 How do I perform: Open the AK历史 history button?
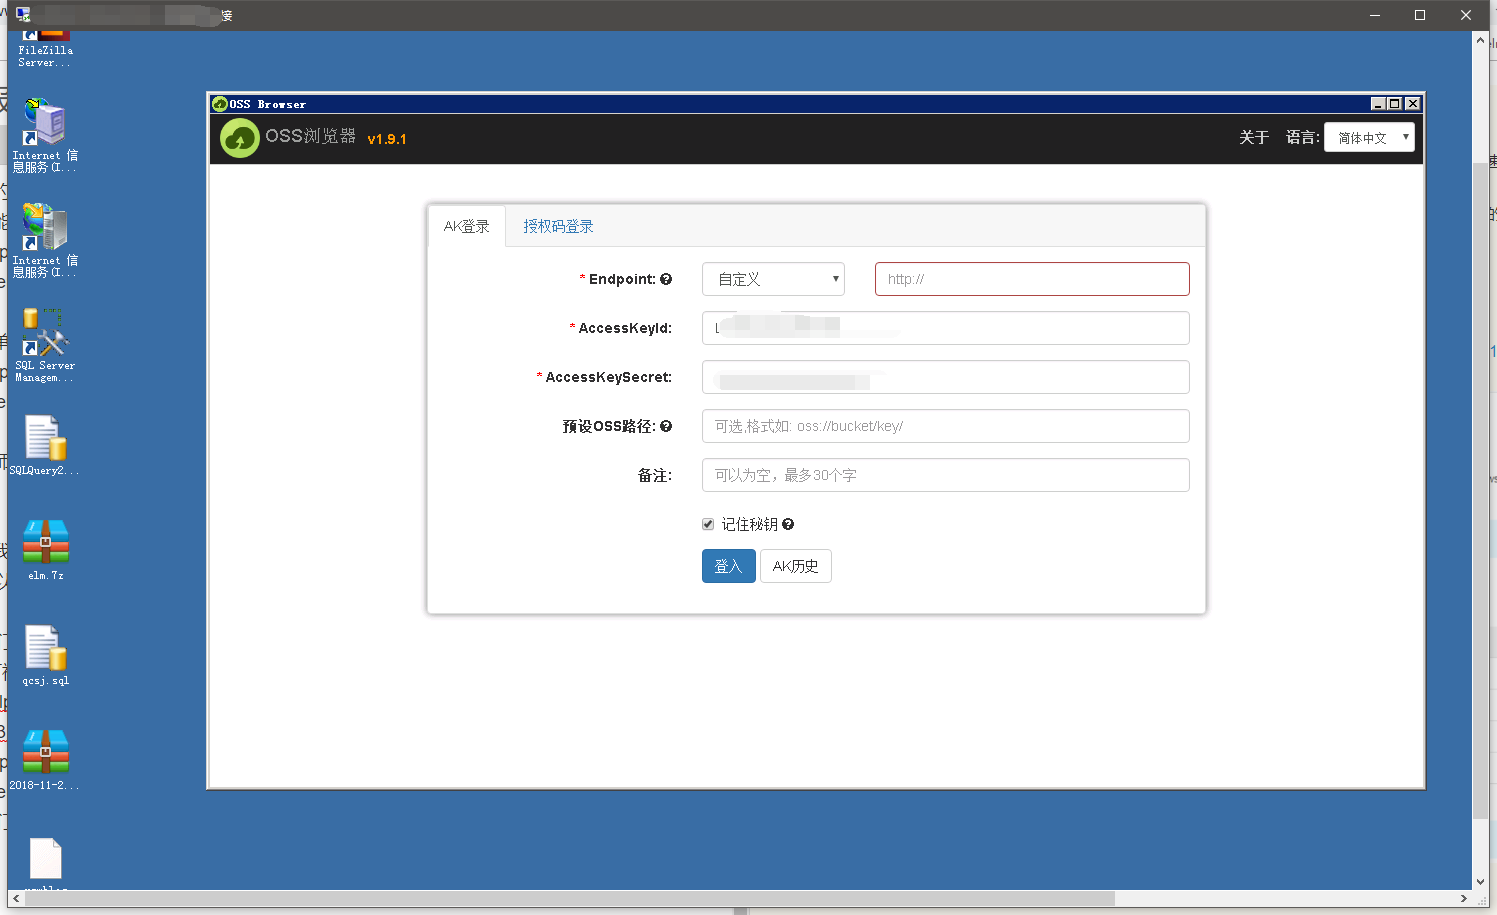click(x=796, y=566)
